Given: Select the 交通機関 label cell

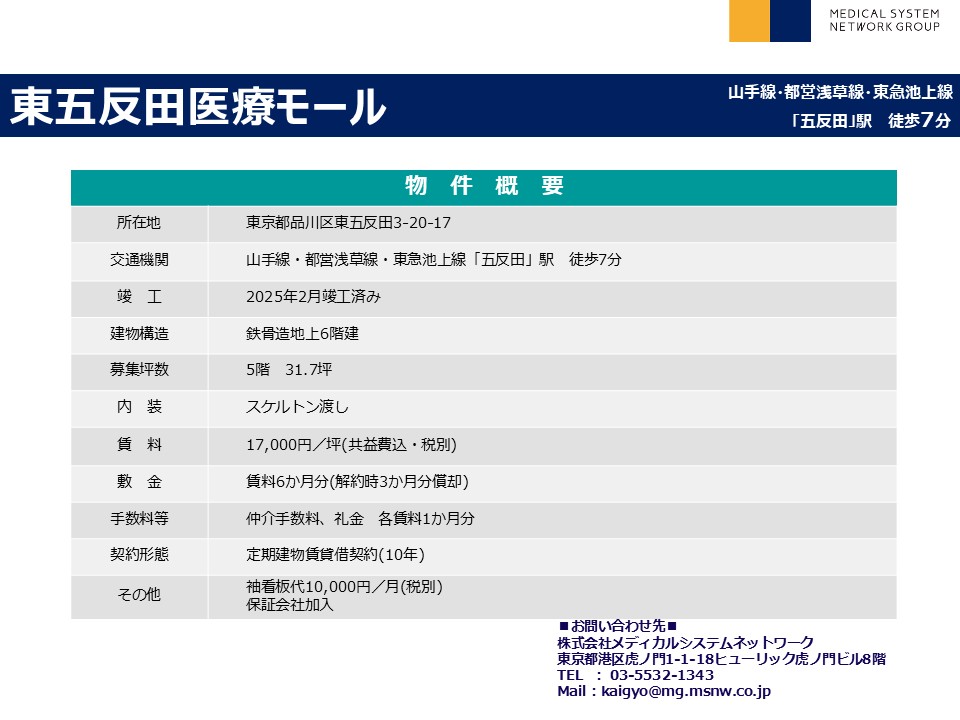Looking at the screenshot, I should 139,259.
